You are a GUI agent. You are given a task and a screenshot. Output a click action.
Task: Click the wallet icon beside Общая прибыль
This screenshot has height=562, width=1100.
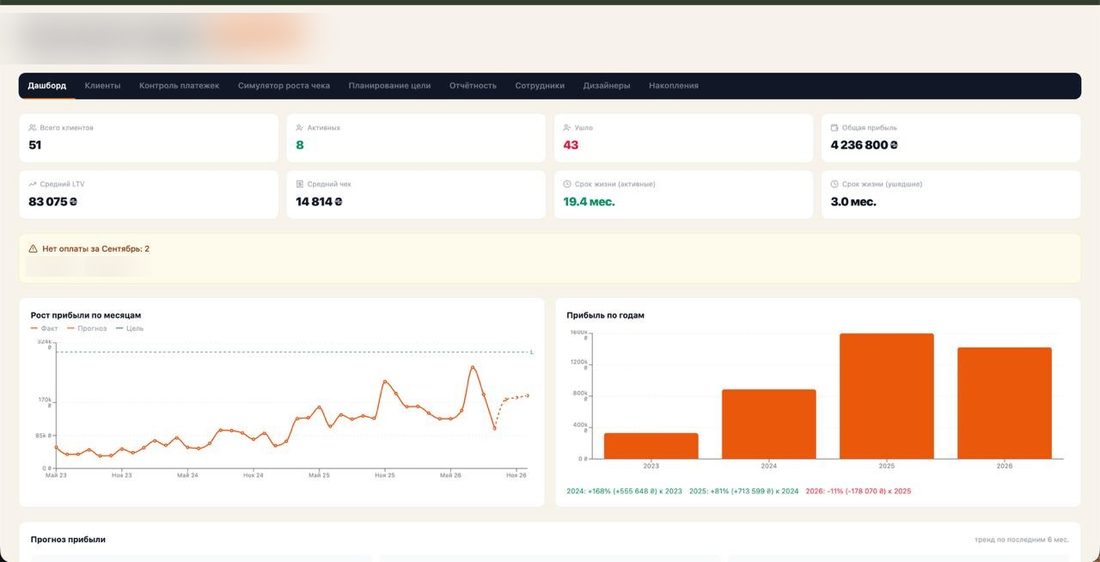834,128
